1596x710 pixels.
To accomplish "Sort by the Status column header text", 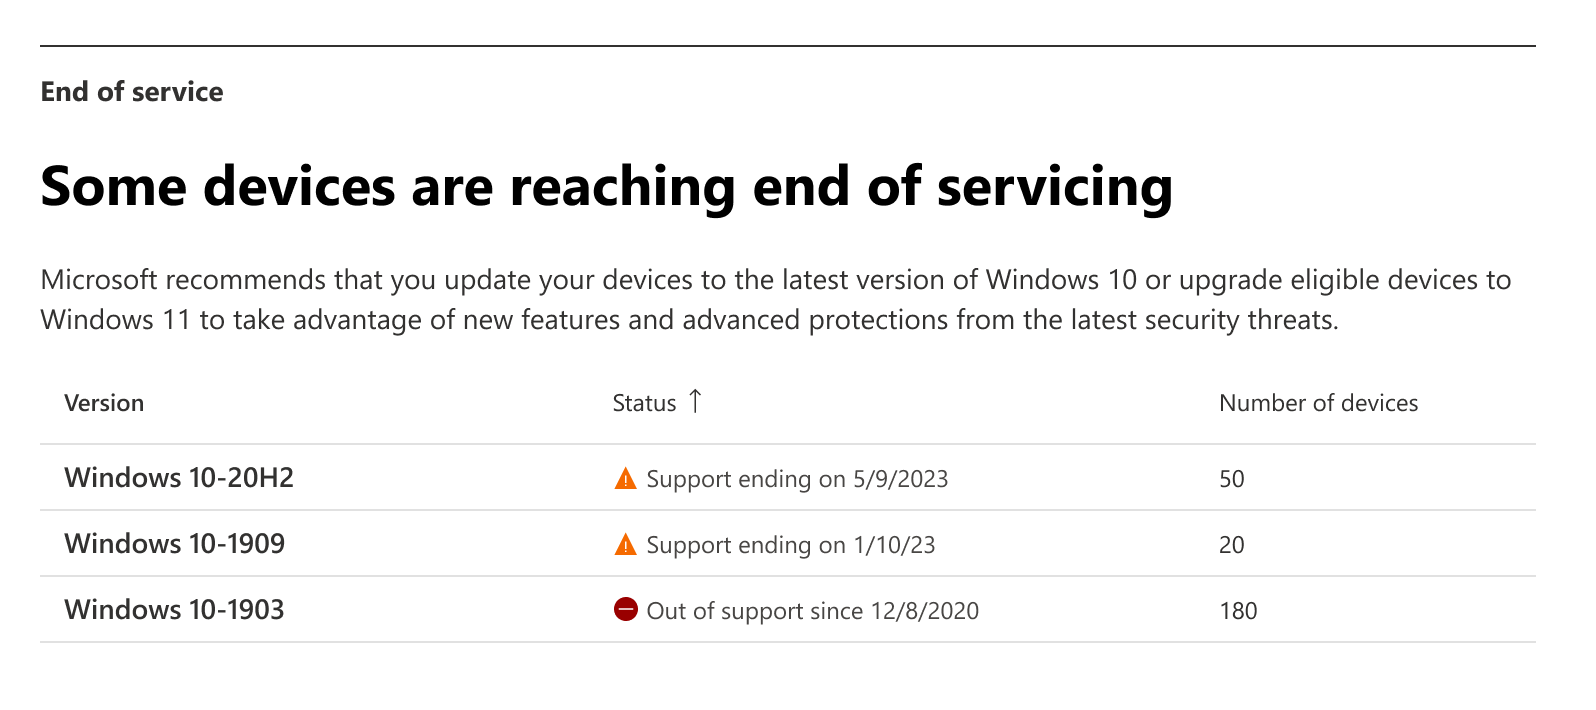I will [644, 403].
